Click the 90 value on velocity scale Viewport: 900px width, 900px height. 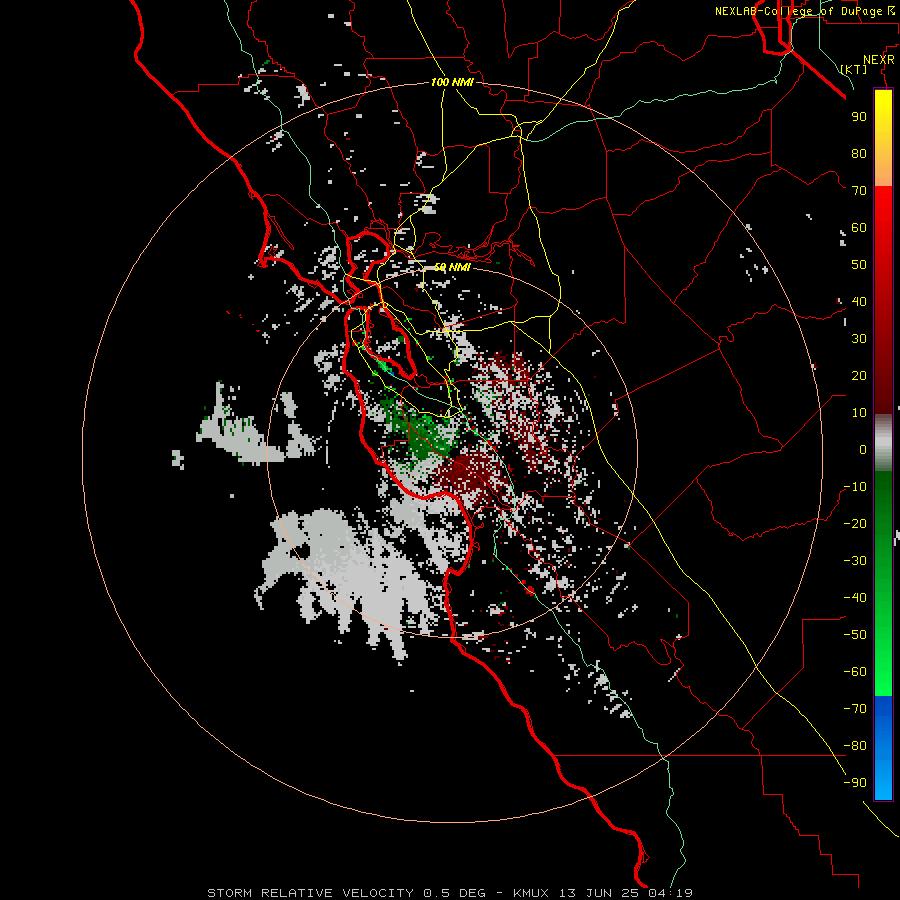coord(859,117)
